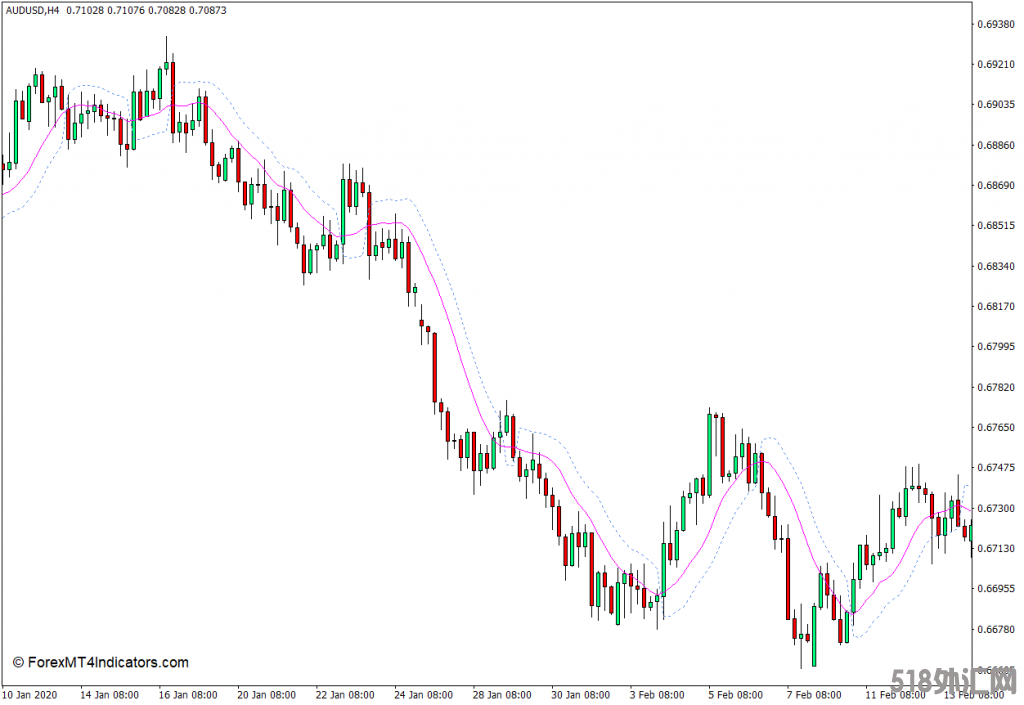Click the 0.69380 price axis label
This screenshot has height=705, width=1024.
[x=997, y=24]
